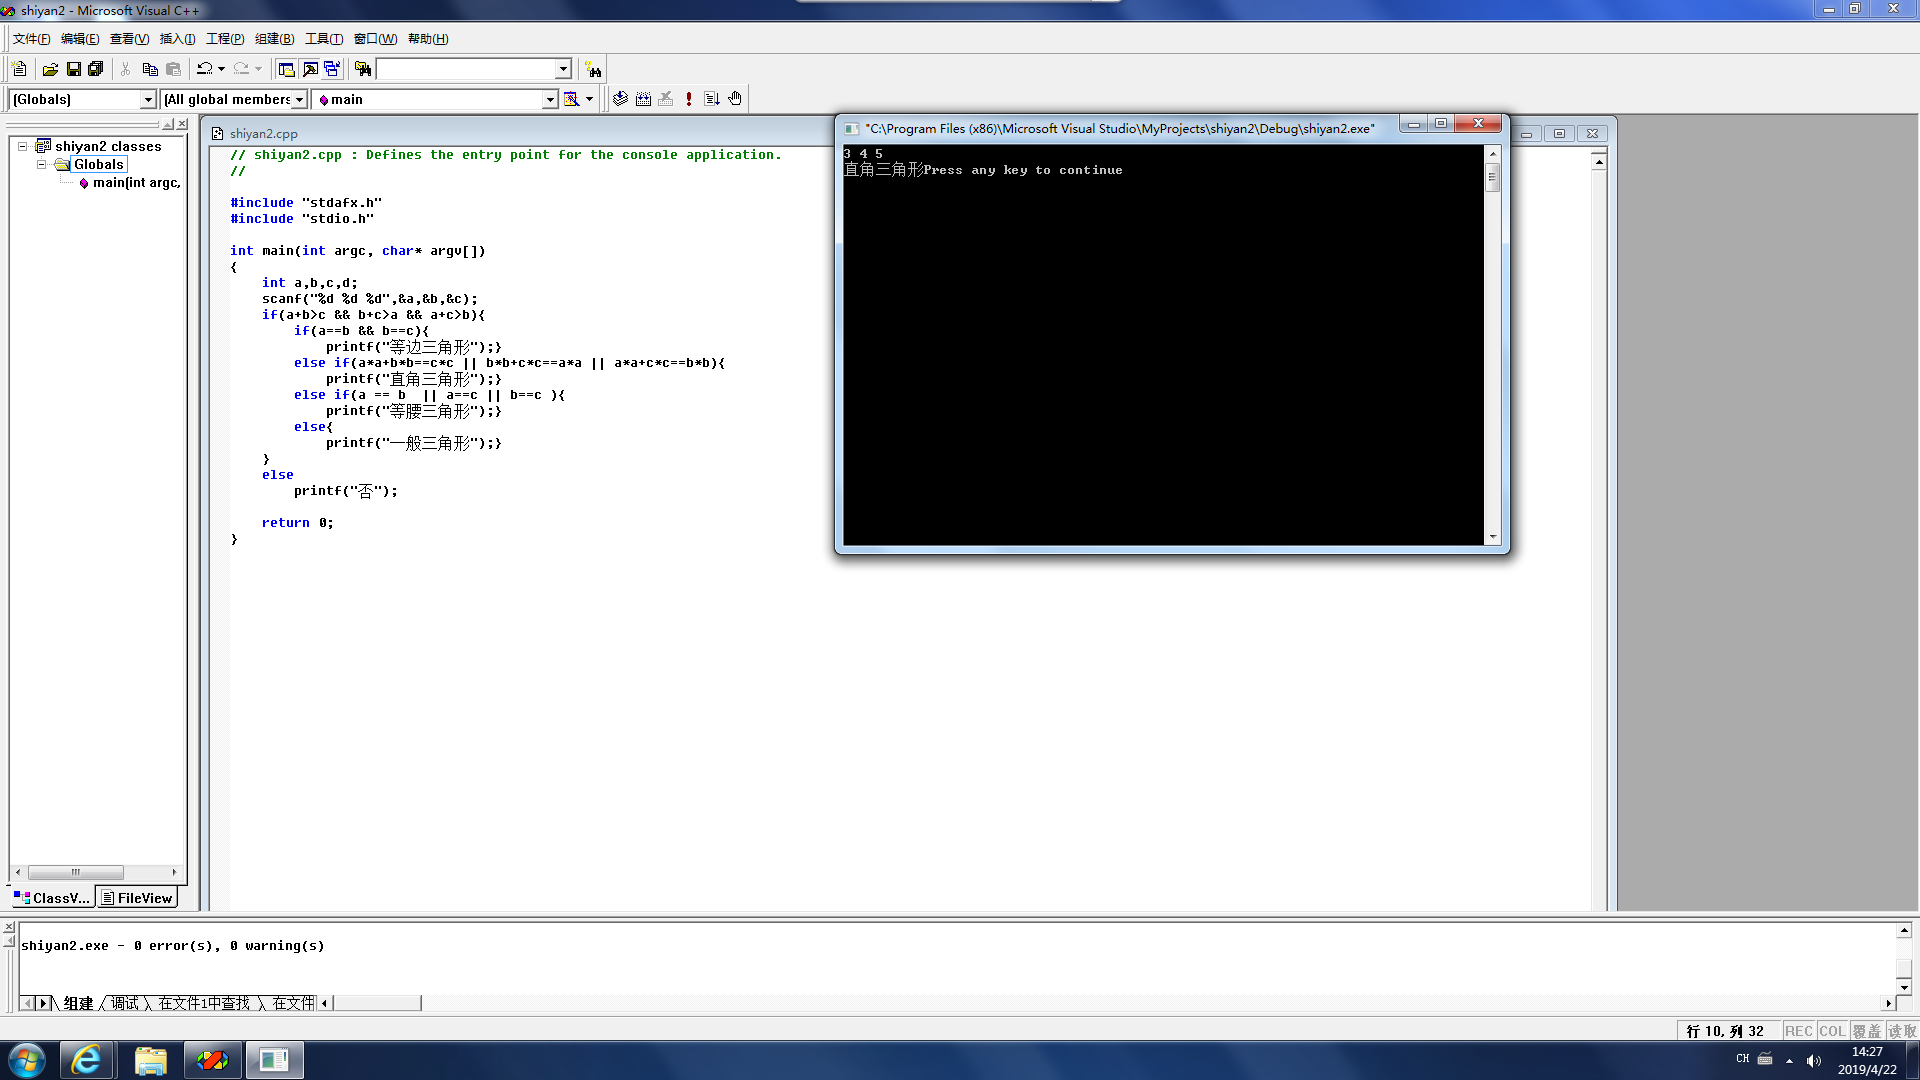The width and height of the screenshot is (1920, 1080).
Task: Toggle breakpoint with the hand icon
Action: point(735,99)
